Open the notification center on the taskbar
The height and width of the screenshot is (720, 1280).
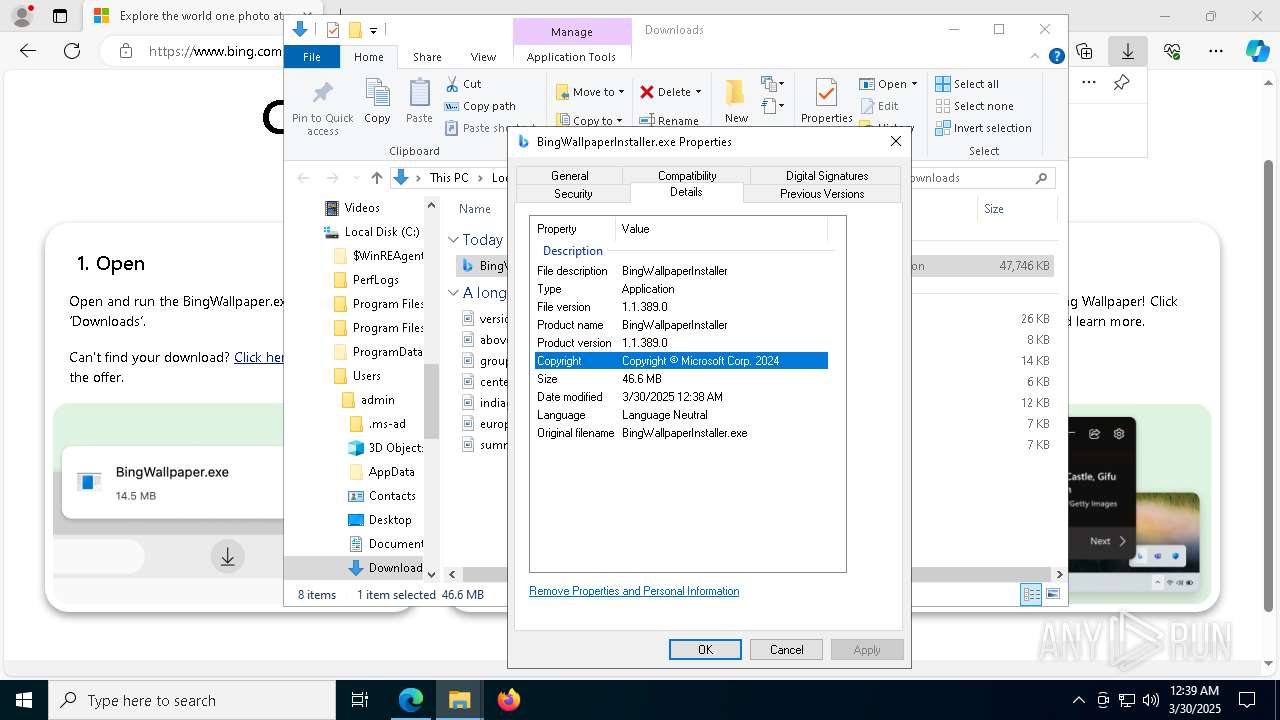(x=1247, y=700)
